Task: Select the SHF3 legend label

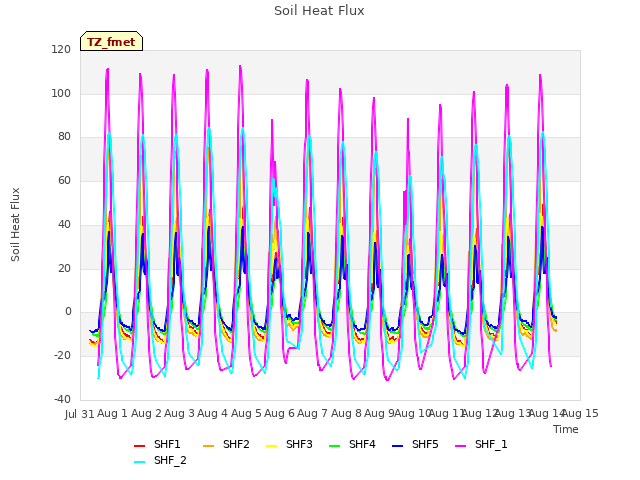Action: (x=299, y=444)
